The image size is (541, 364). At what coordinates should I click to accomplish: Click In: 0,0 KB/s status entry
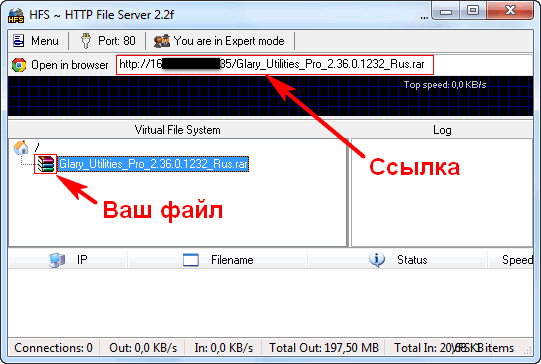tap(224, 347)
